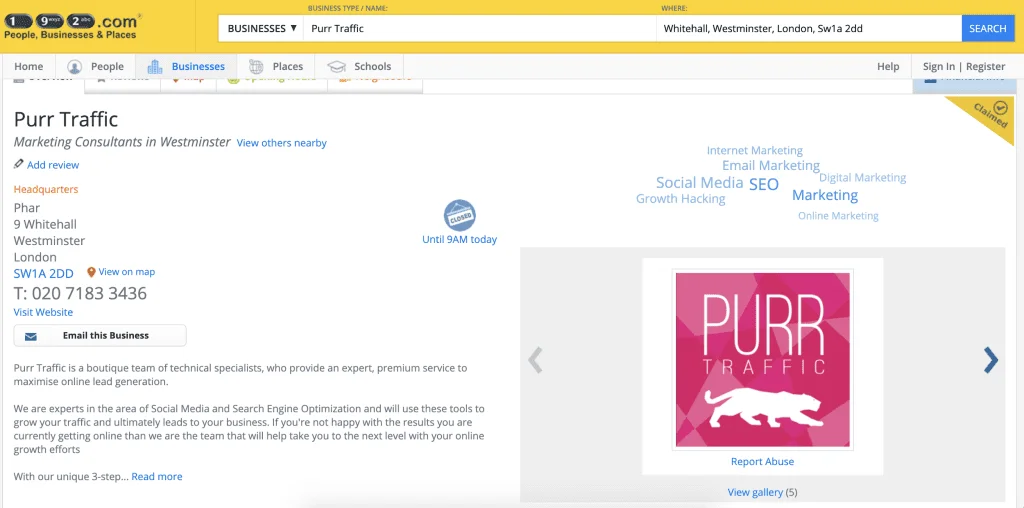Click the previous image arrow in the gallery
This screenshot has width=1024, height=508.
pos(536,360)
